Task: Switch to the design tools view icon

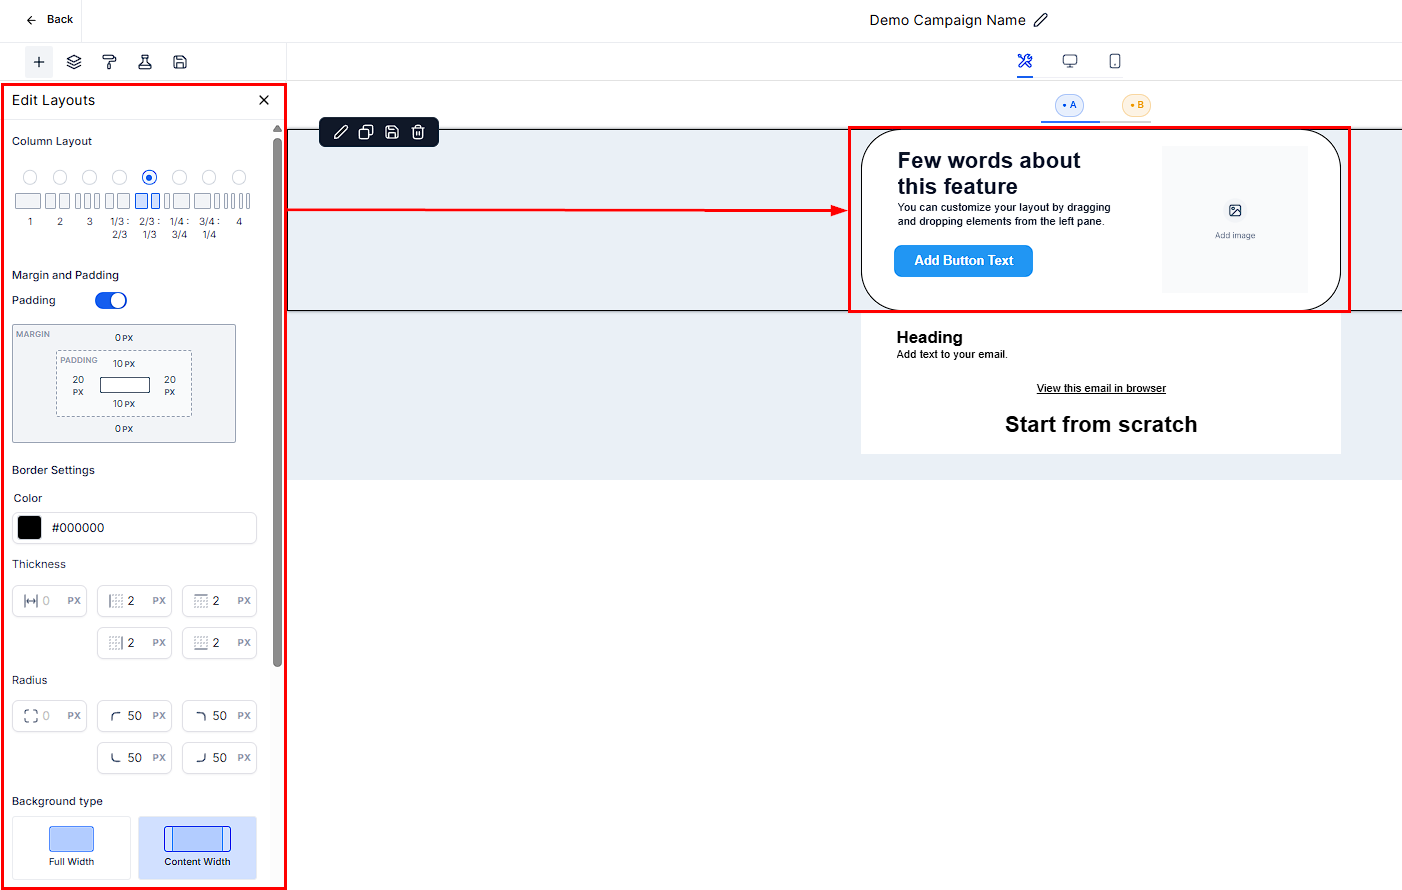Action: point(1025,61)
